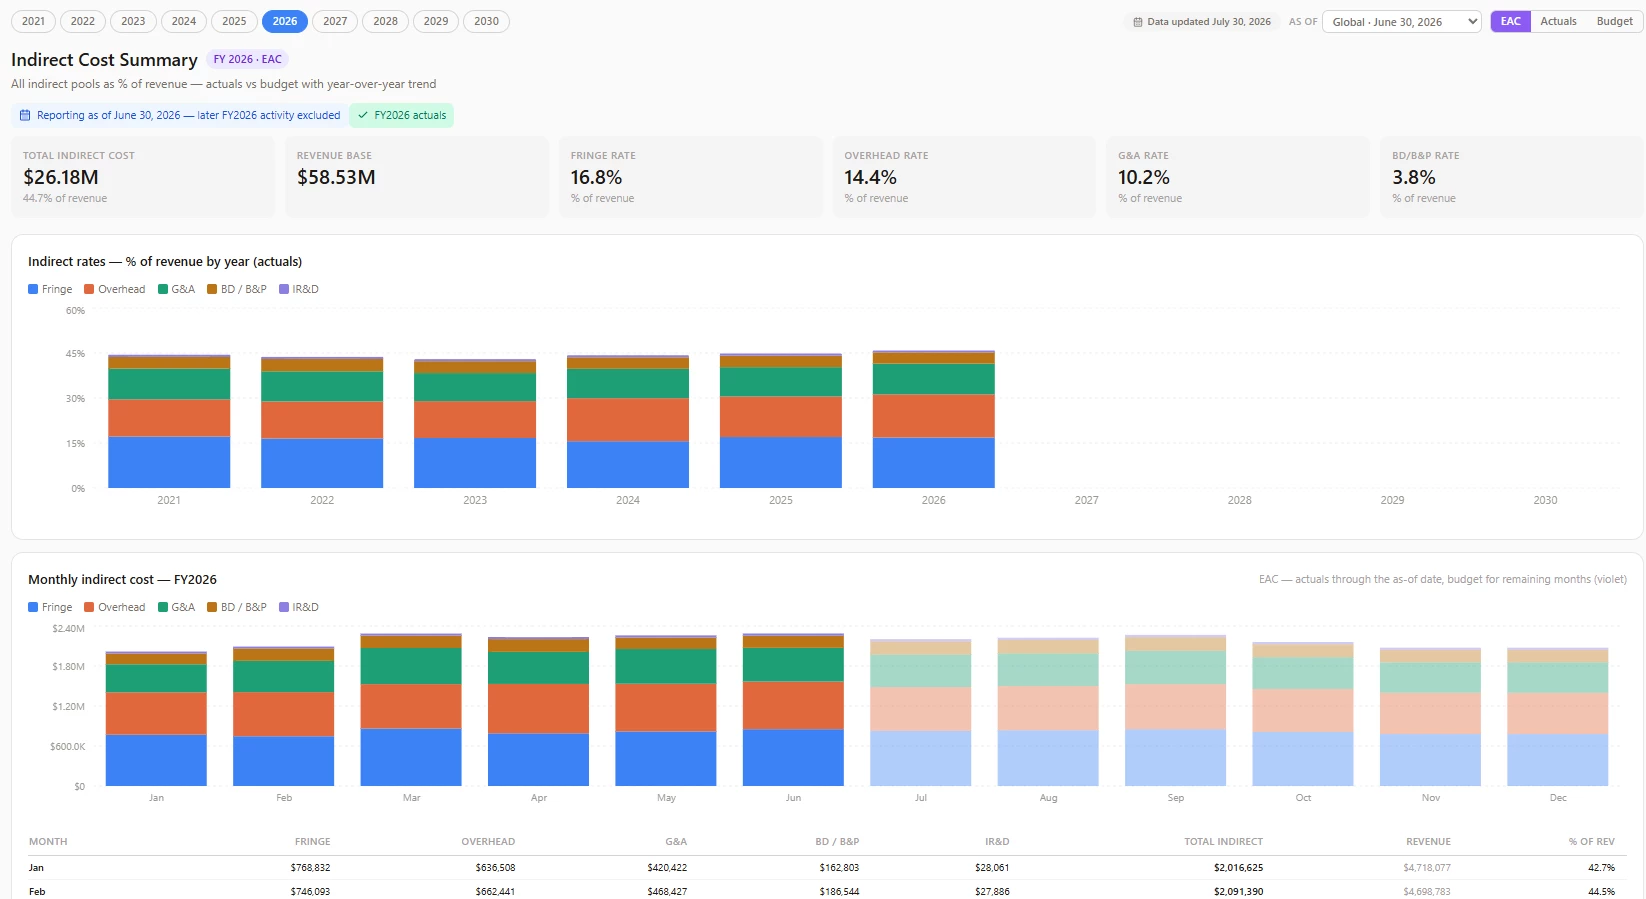This screenshot has height=899, width=1646.
Task: Click the Mar bar in monthly cost chart
Action: coord(411,709)
